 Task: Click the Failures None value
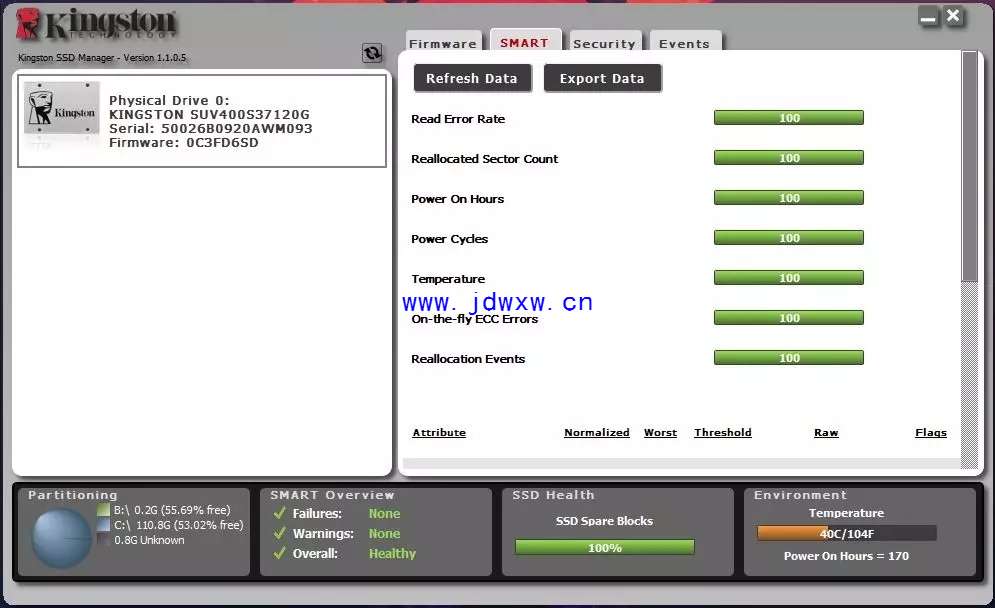[385, 513]
